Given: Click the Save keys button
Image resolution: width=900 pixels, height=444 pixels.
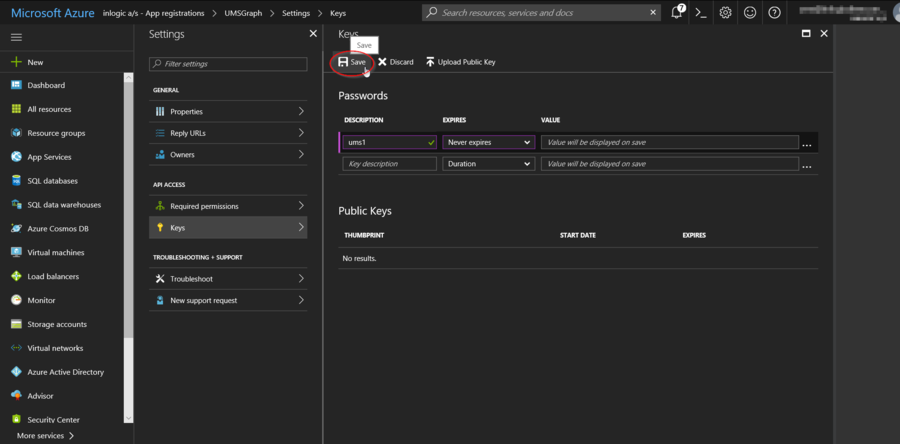Looking at the screenshot, I should 352,62.
